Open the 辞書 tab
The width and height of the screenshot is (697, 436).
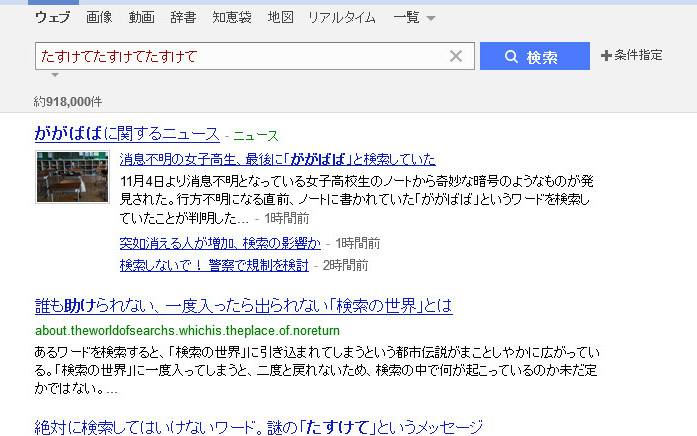coord(183,17)
